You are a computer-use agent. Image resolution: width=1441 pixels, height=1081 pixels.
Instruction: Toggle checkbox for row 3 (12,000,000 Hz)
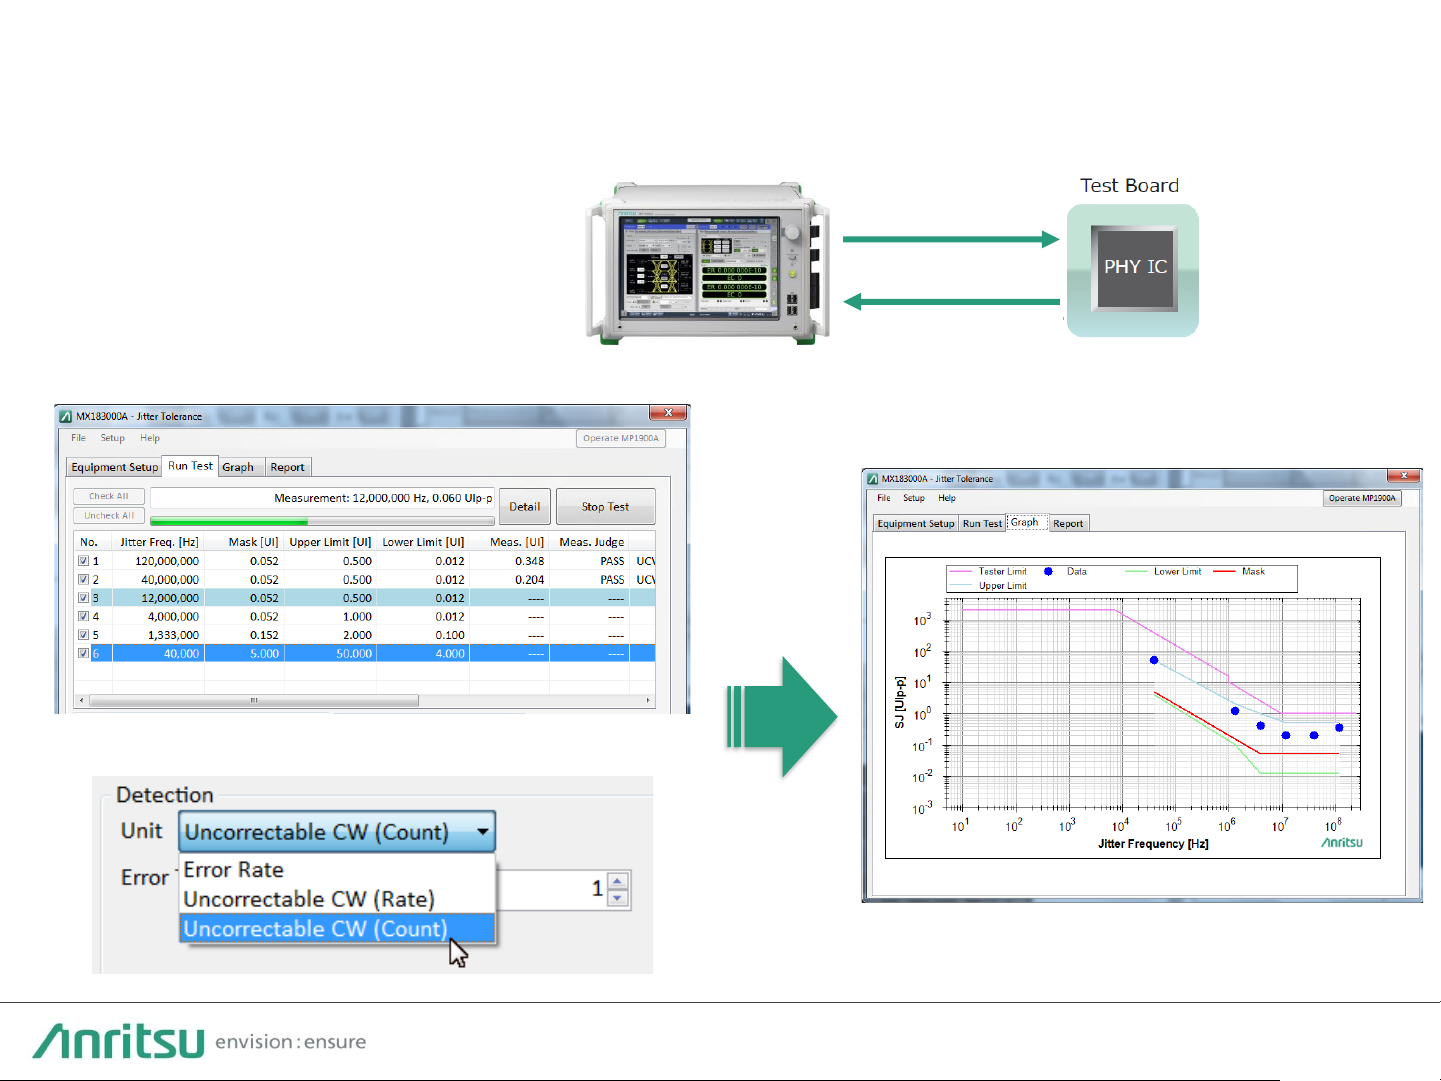[x=84, y=598]
